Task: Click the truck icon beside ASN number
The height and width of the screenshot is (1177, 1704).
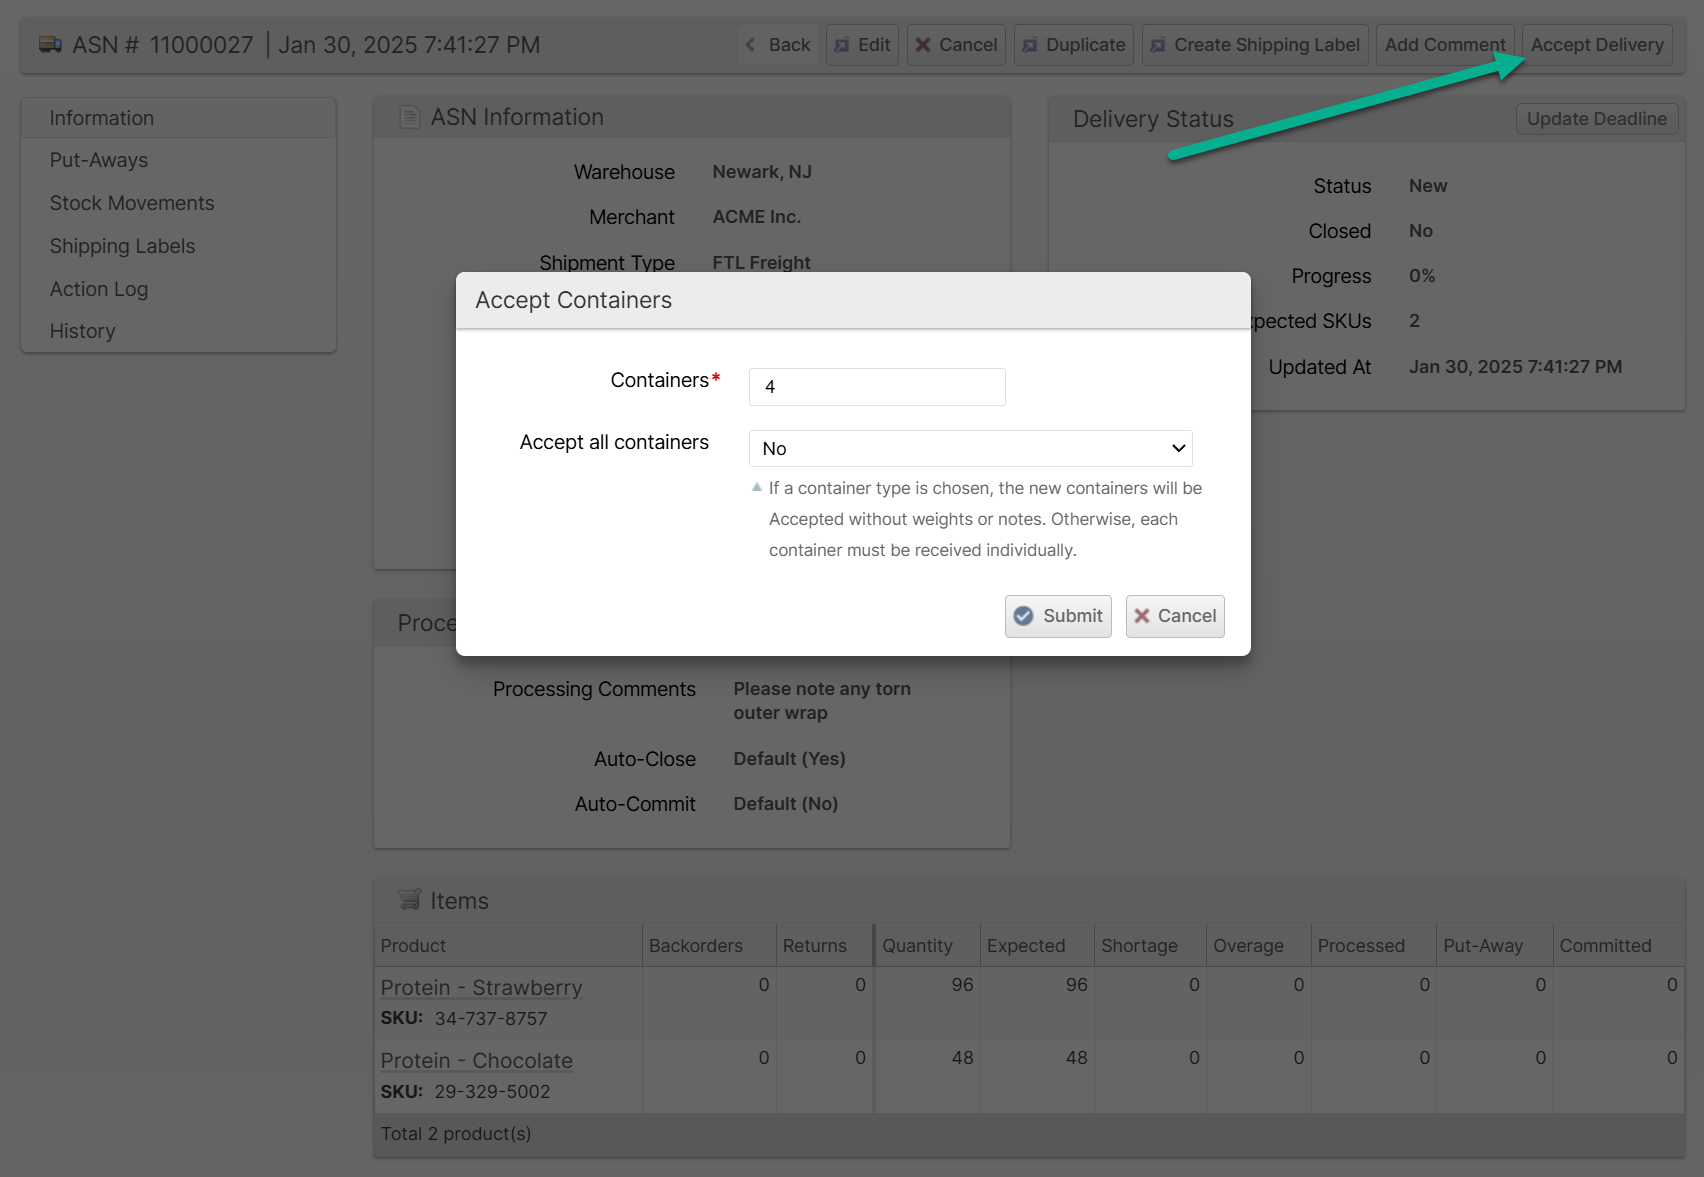Action: pyautogui.click(x=50, y=45)
